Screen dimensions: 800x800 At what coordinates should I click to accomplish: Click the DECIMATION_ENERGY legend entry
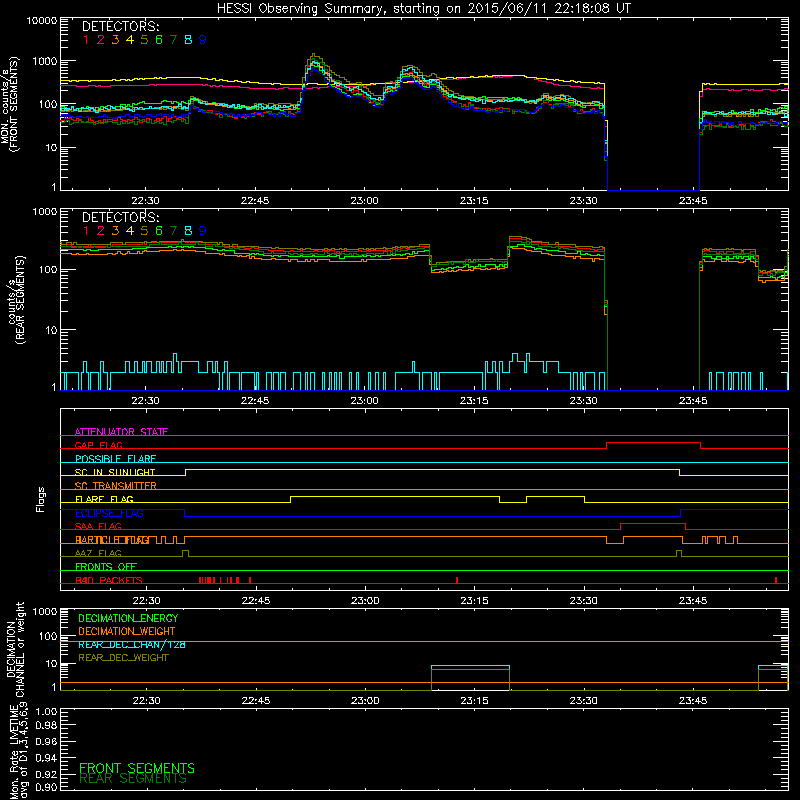(128, 618)
